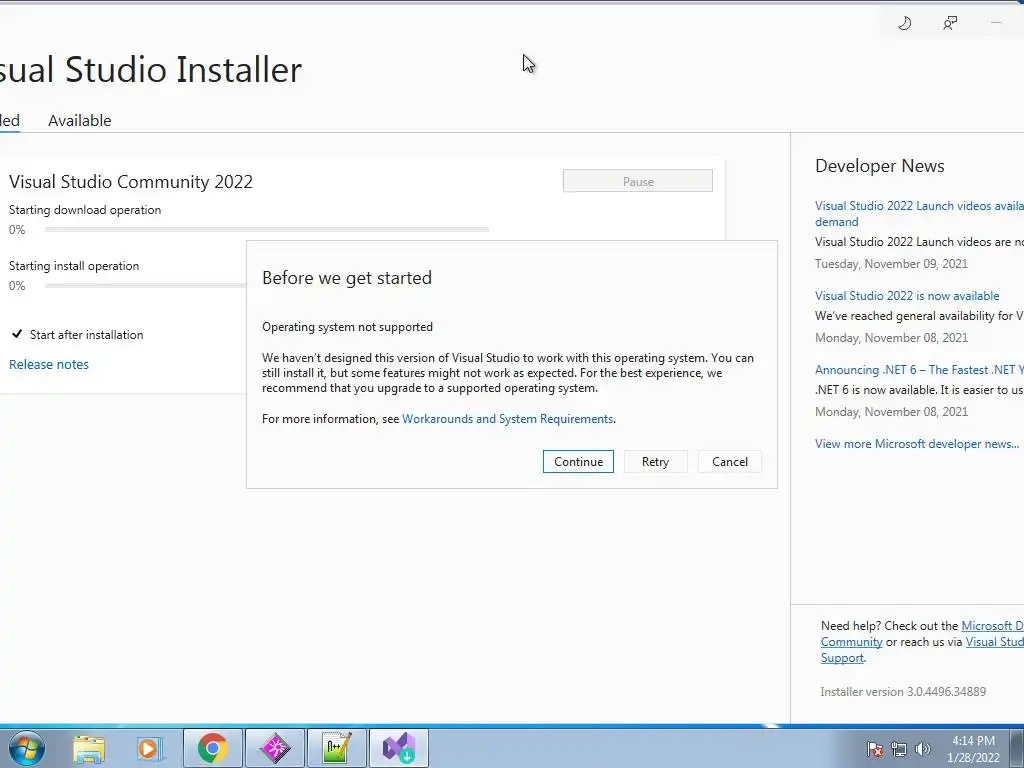Open Microsoft Developer Community link
Image resolution: width=1024 pixels, height=768 pixels.
point(993,626)
